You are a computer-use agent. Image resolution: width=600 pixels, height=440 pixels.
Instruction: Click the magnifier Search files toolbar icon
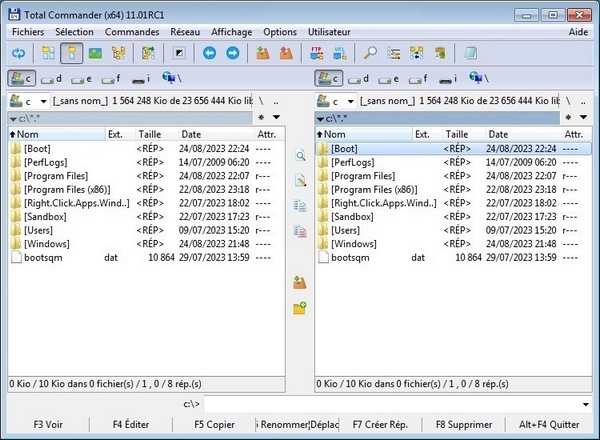tap(370, 53)
